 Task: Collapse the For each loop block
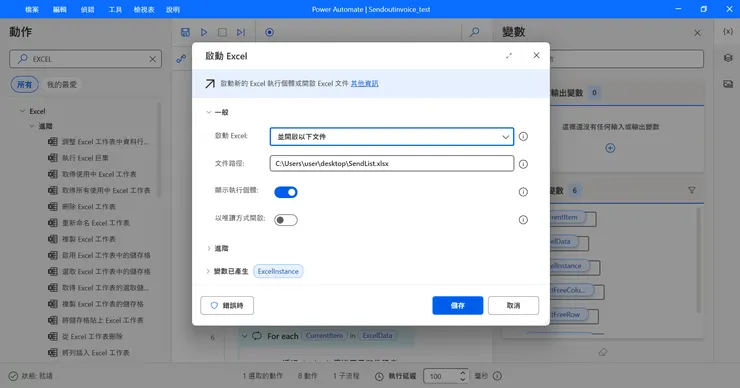click(244, 336)
